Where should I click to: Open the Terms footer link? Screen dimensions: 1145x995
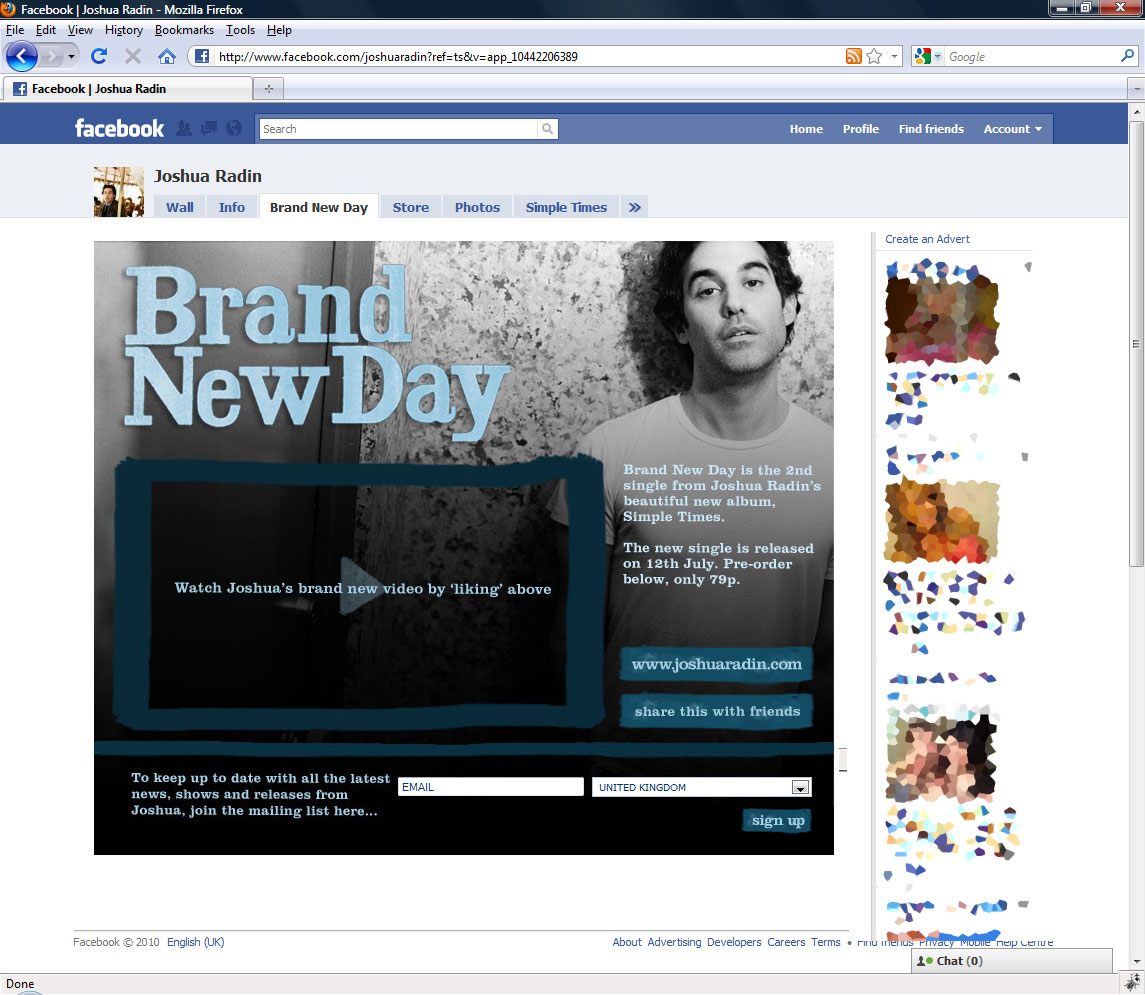825,942
